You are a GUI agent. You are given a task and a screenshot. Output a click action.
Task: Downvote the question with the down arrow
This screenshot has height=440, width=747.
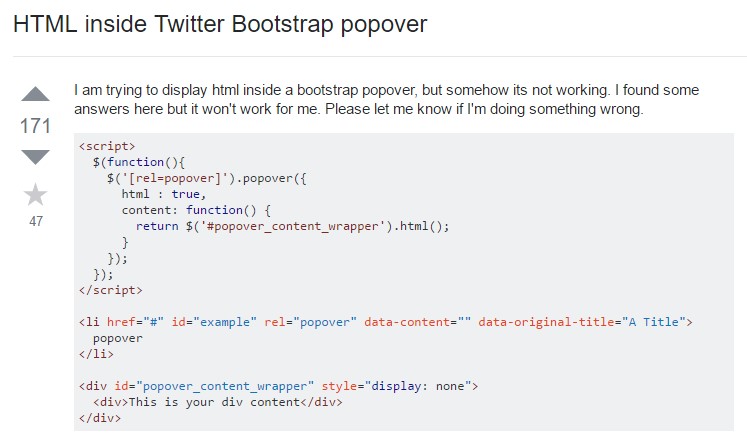35,157
